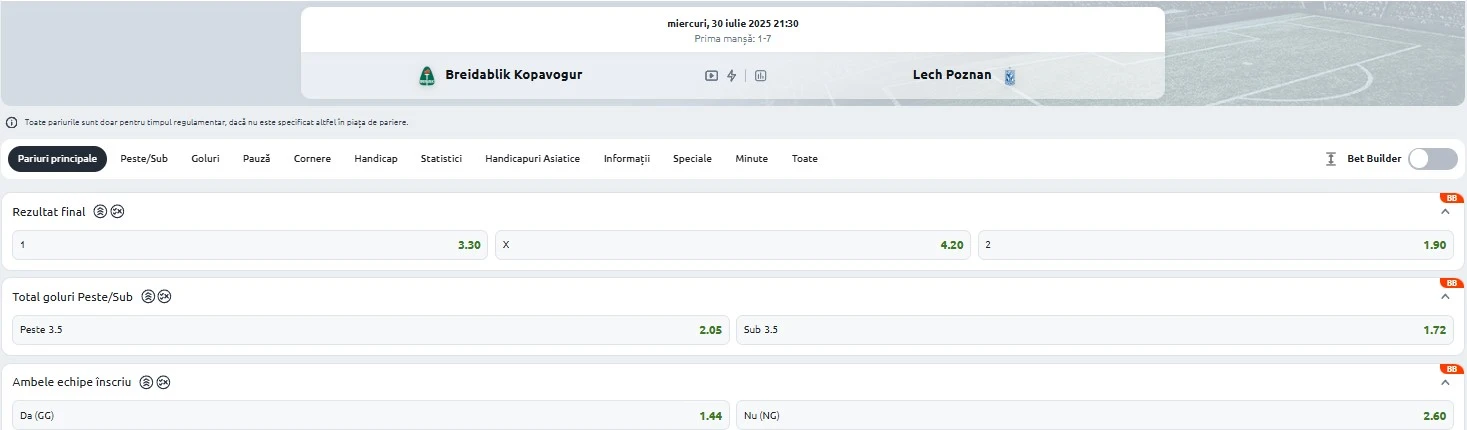This screenshot has height=430, width=1467.
Task: Open the Handicap tab
Action: tap(376, 159)
